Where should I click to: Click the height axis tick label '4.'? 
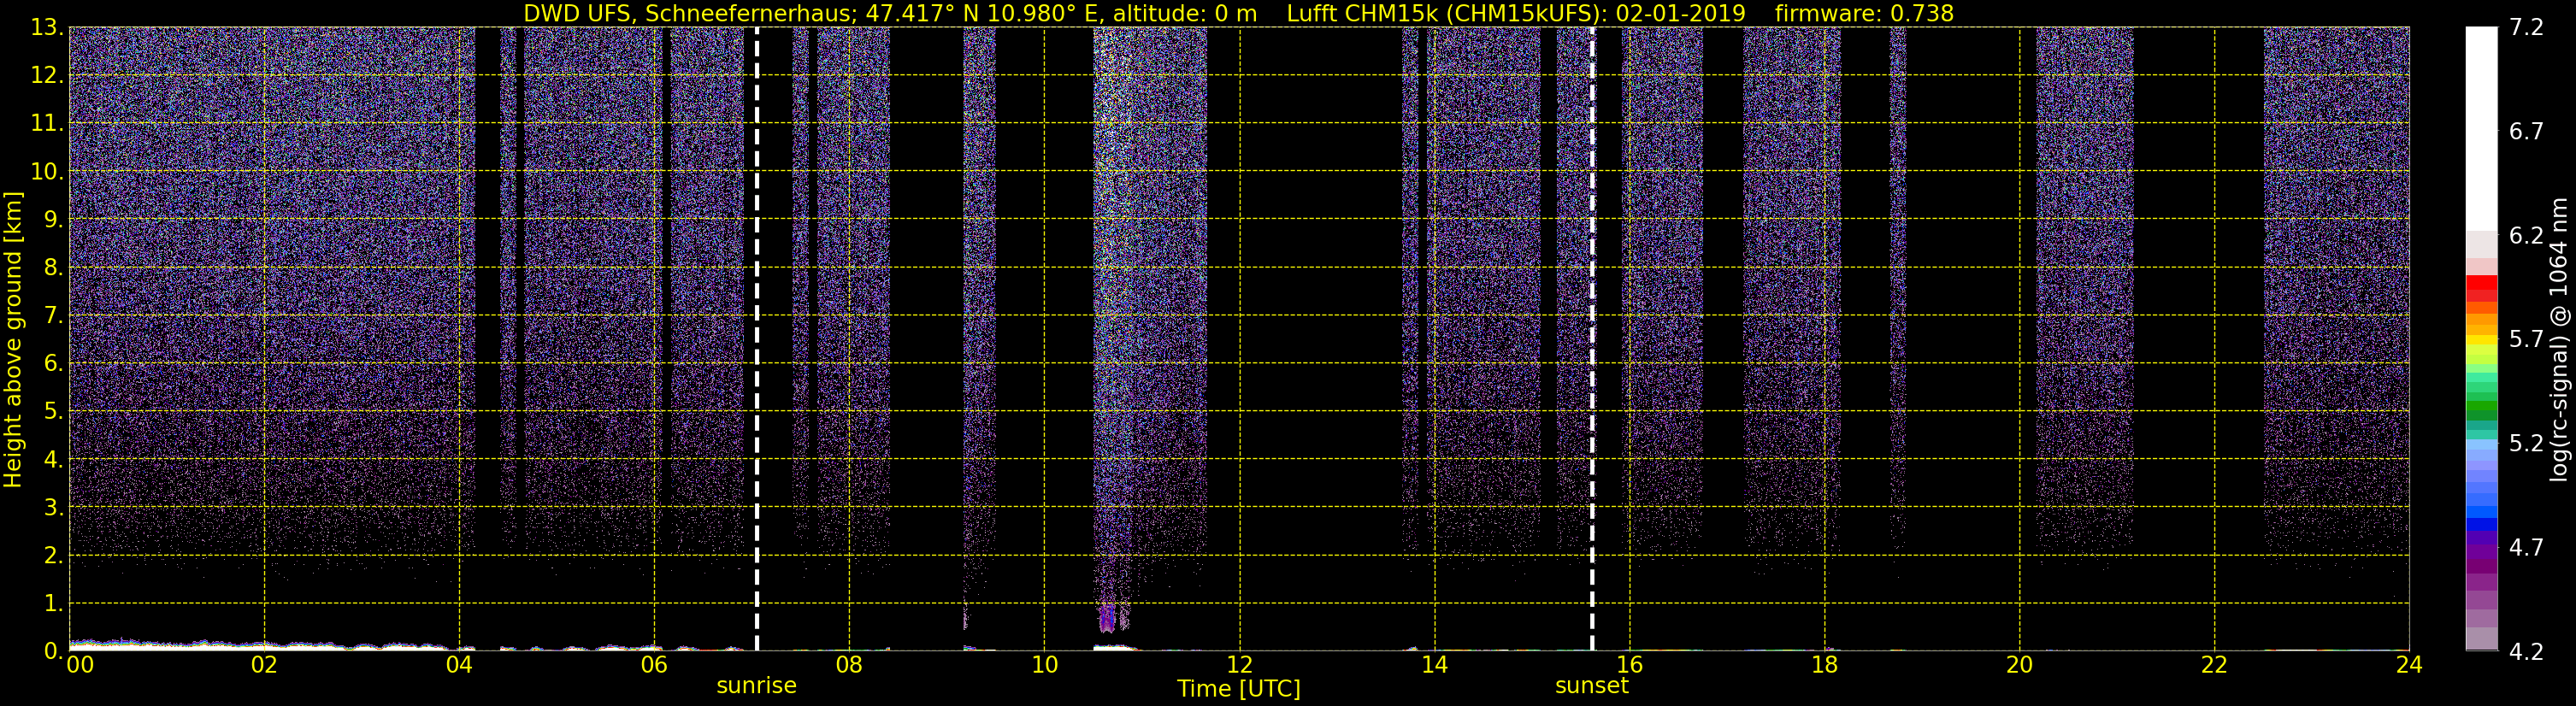click(x=53, y=459)
